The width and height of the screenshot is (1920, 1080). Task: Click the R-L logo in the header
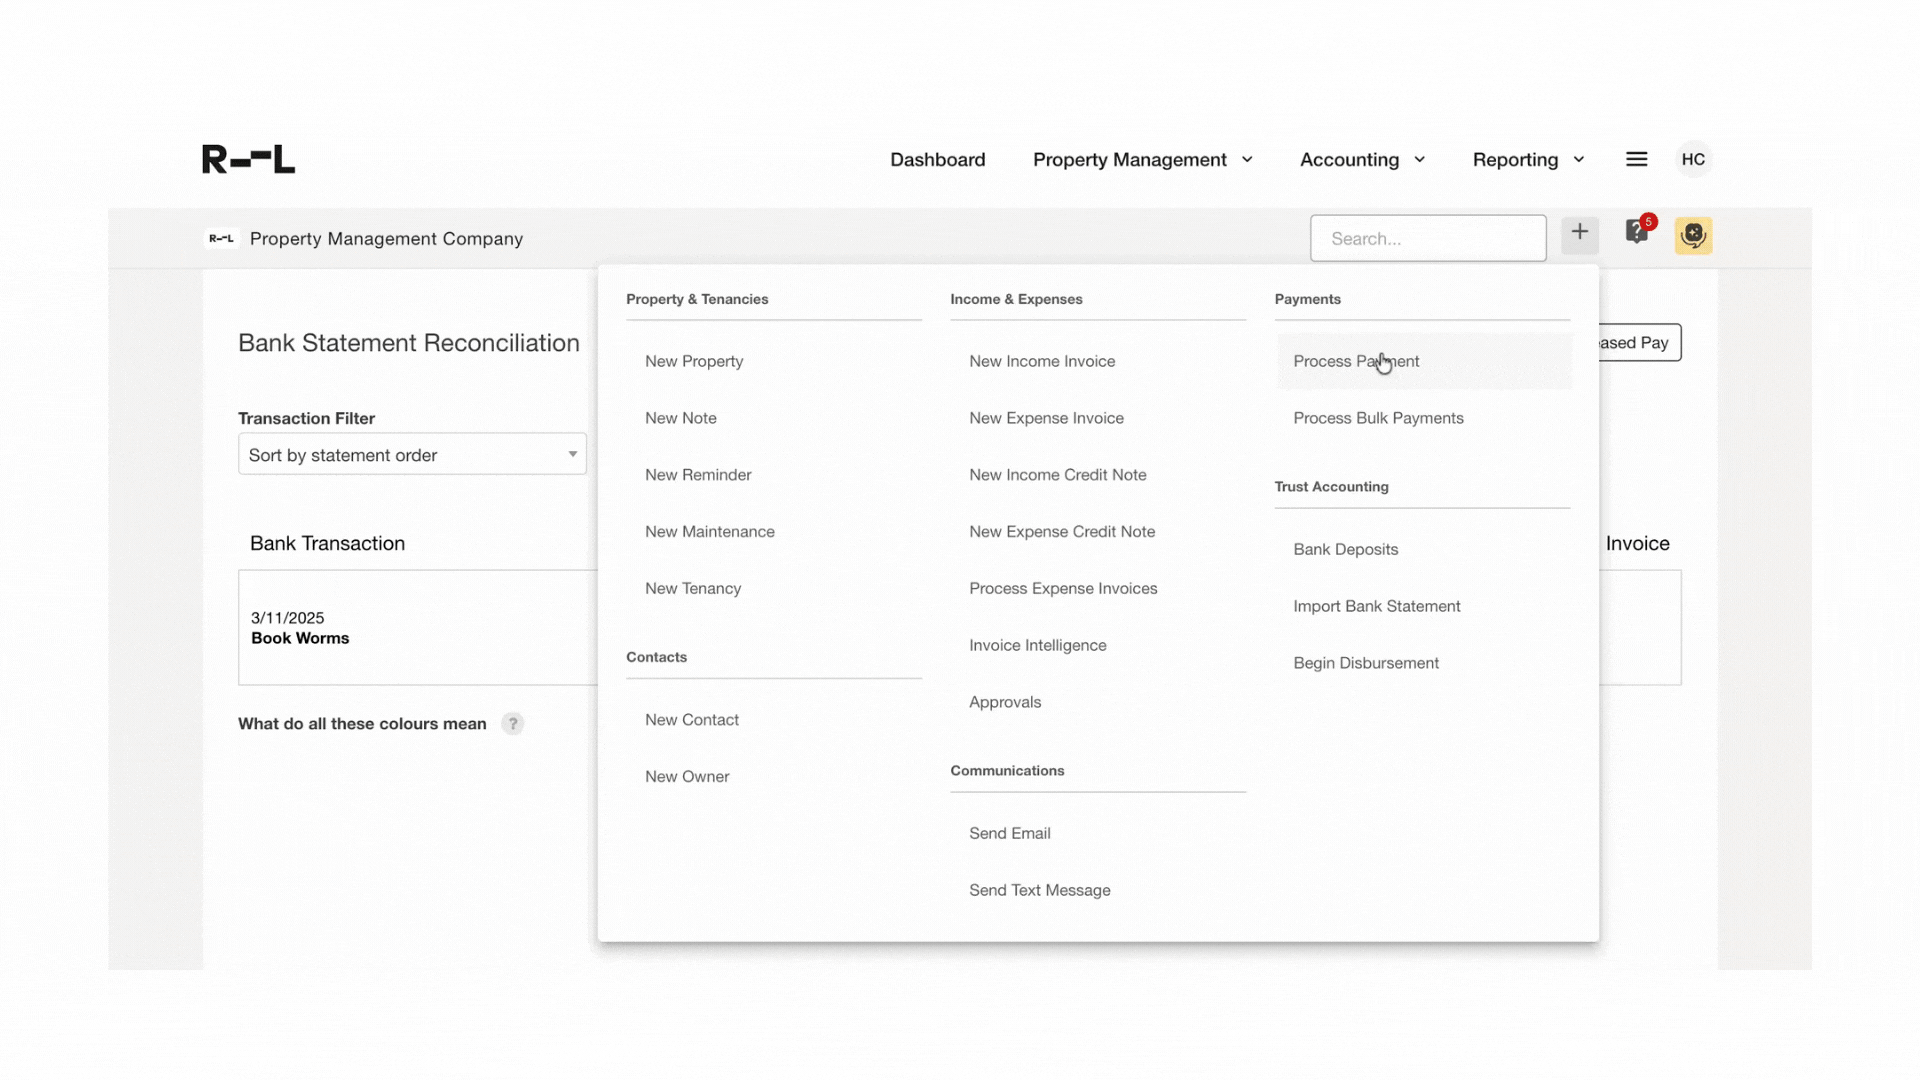tap(247, 158)
